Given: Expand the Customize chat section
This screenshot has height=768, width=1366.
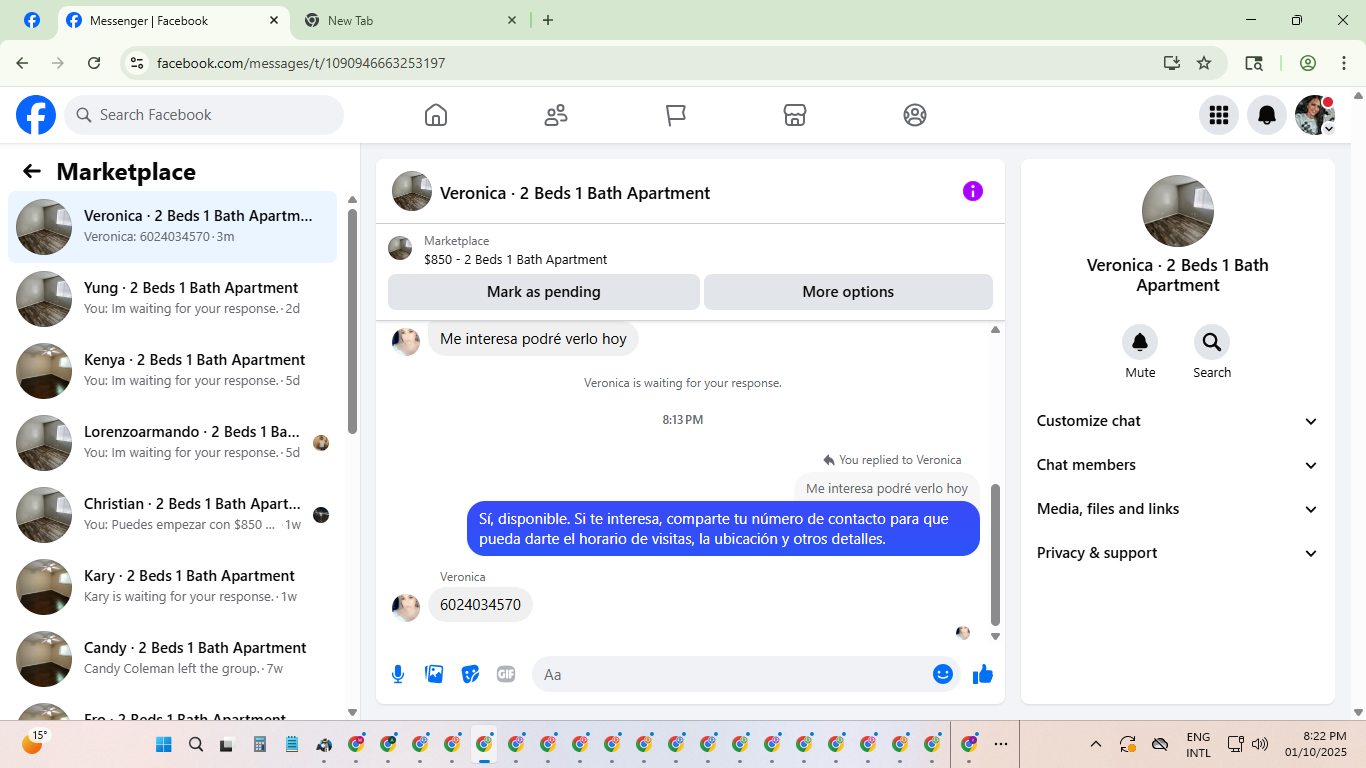Looking at the screenshot, I should pos(1178,421).
